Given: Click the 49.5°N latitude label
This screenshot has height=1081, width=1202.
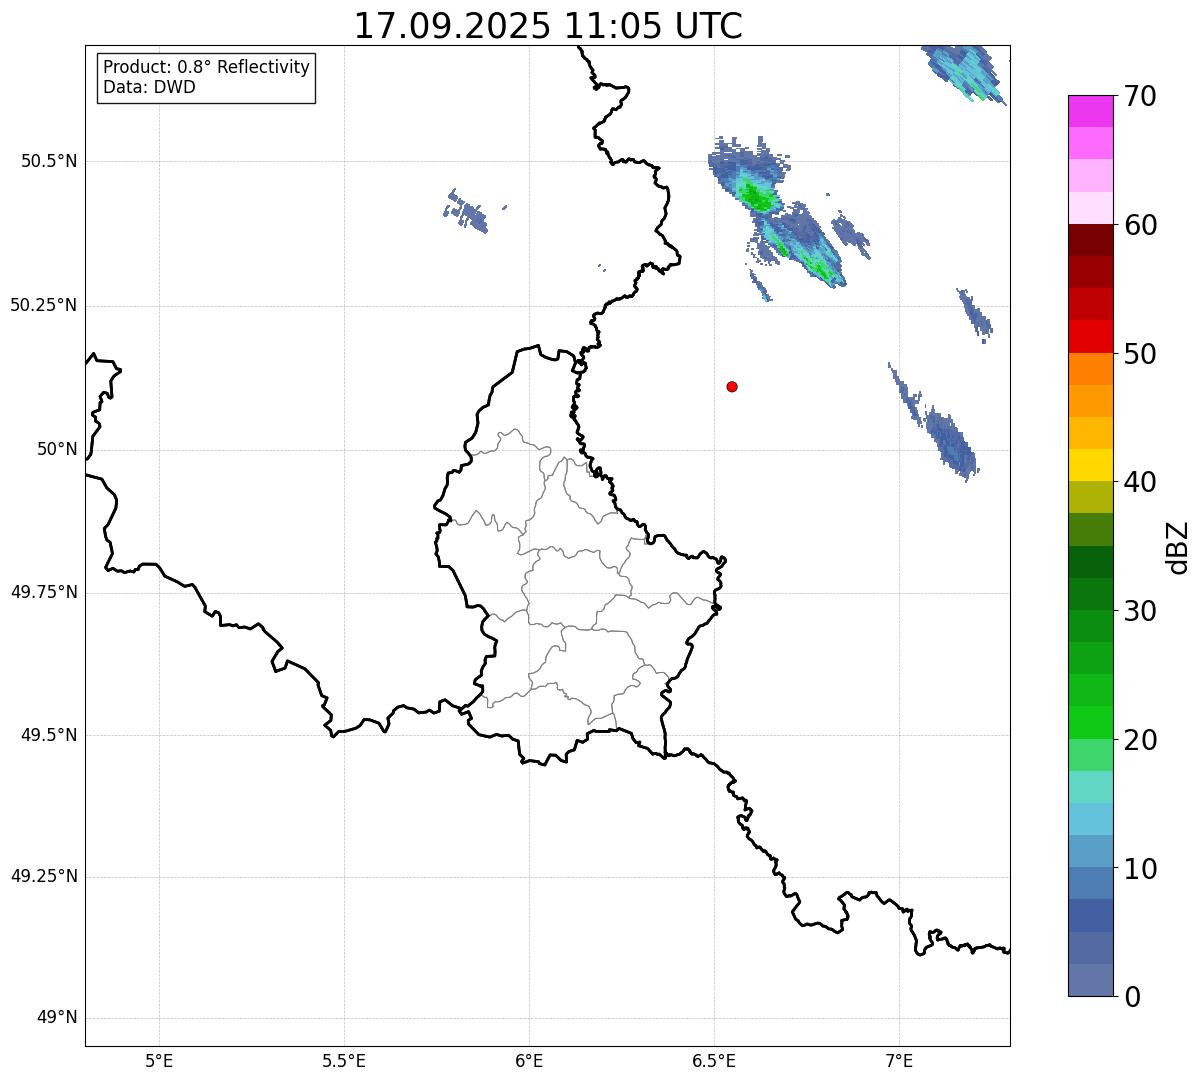Looking at the screenshot, I should 49,735.
